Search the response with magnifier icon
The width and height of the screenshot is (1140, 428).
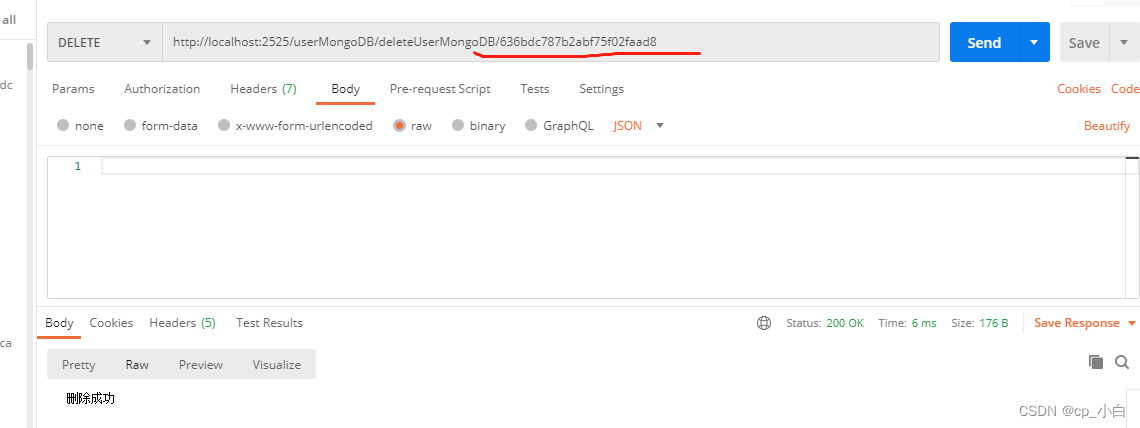point(1122,362)
